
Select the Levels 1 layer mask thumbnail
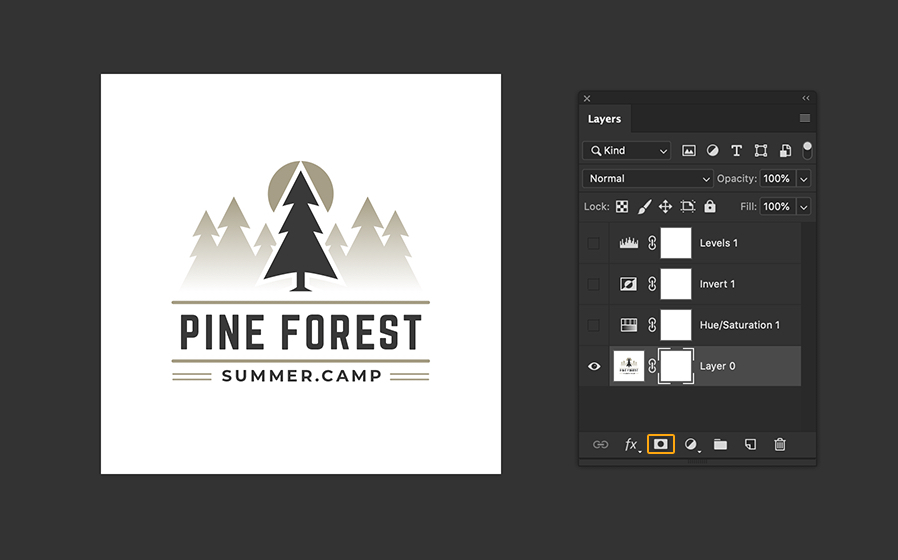click(676, 243)
